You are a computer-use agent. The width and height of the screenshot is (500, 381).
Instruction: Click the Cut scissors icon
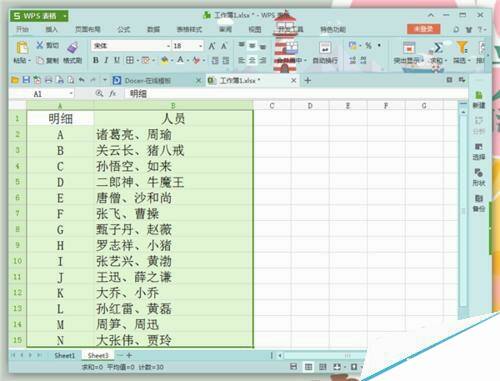(x=40, y=45)
